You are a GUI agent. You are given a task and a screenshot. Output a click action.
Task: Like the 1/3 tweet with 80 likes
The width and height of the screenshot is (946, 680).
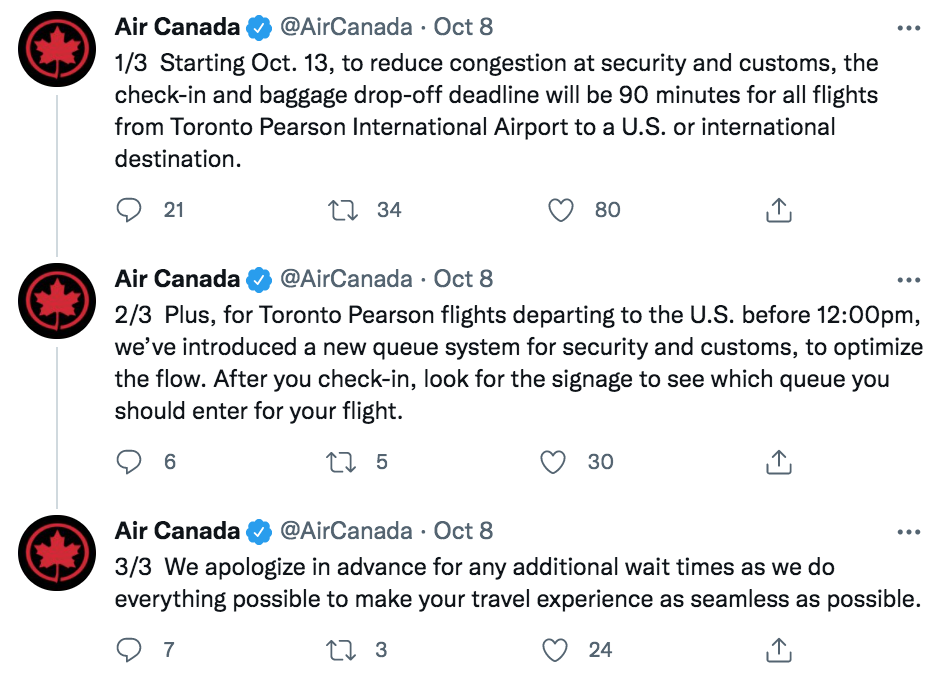560,210
